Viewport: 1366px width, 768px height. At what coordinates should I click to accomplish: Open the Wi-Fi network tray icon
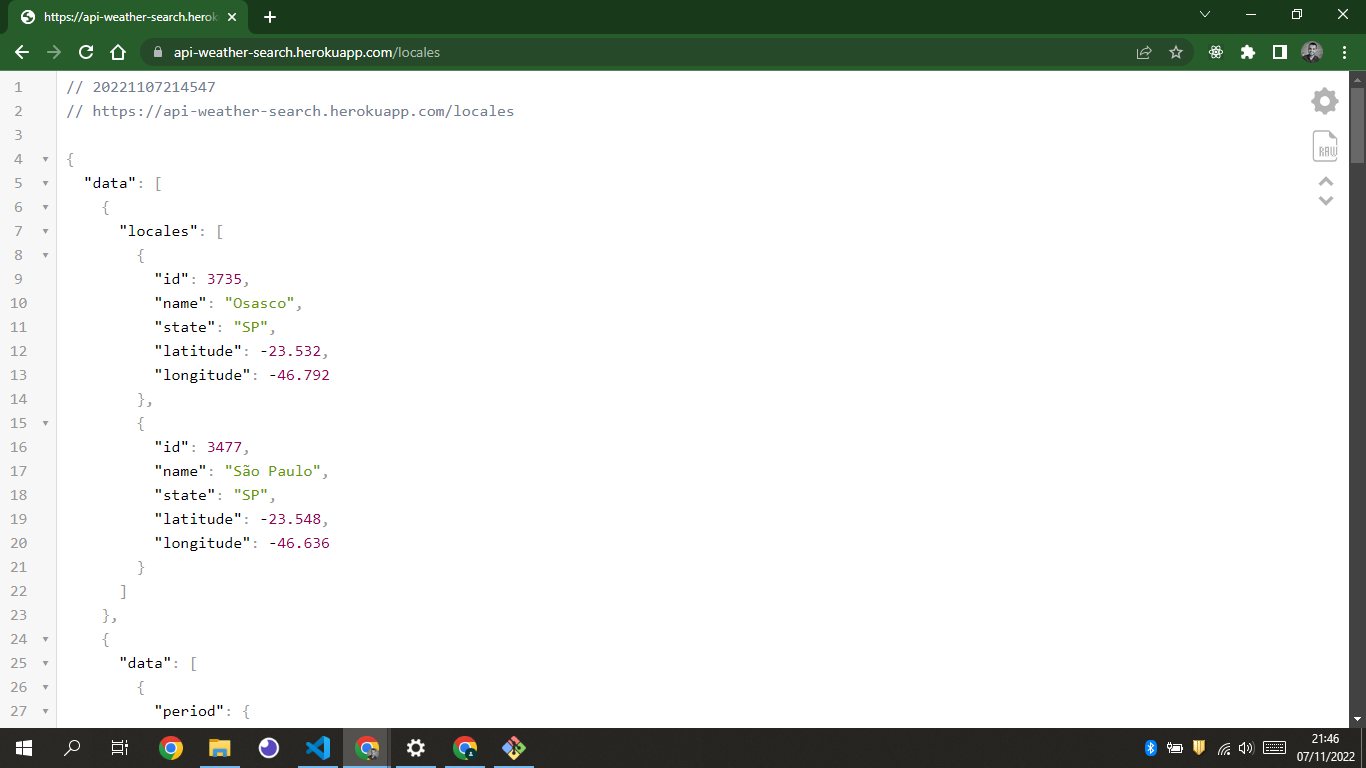1223,748
